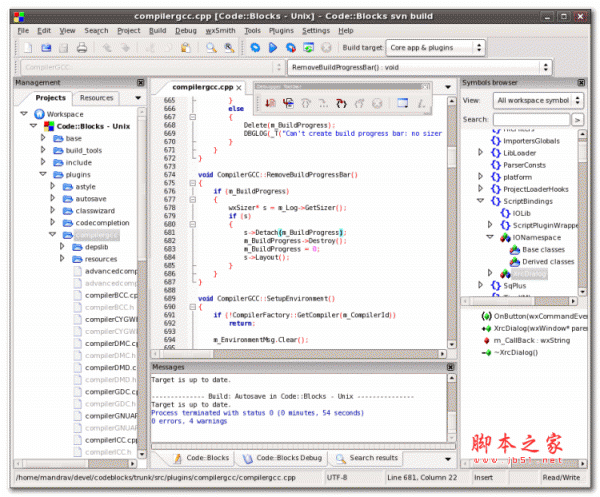Click the editor vertical scrollbar

pyautogui.click(x=452, y=223)
